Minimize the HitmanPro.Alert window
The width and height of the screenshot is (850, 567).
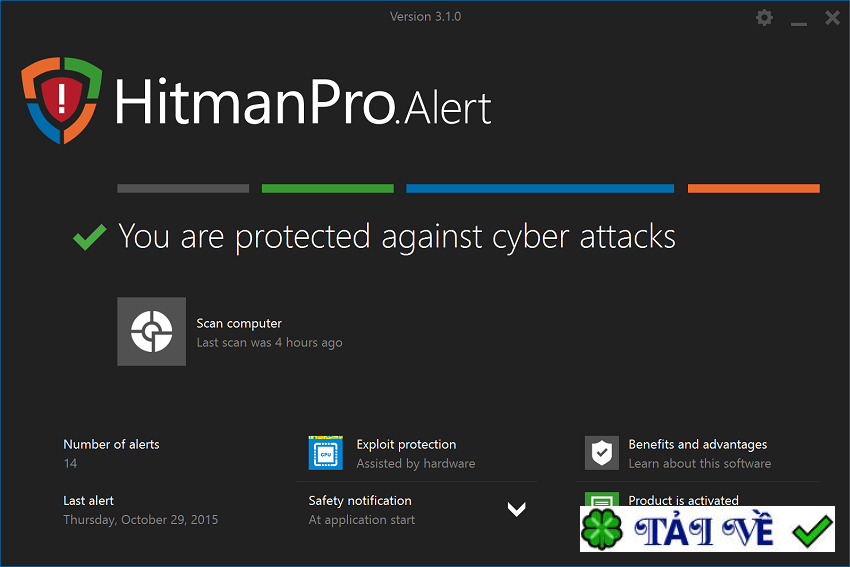798,19
